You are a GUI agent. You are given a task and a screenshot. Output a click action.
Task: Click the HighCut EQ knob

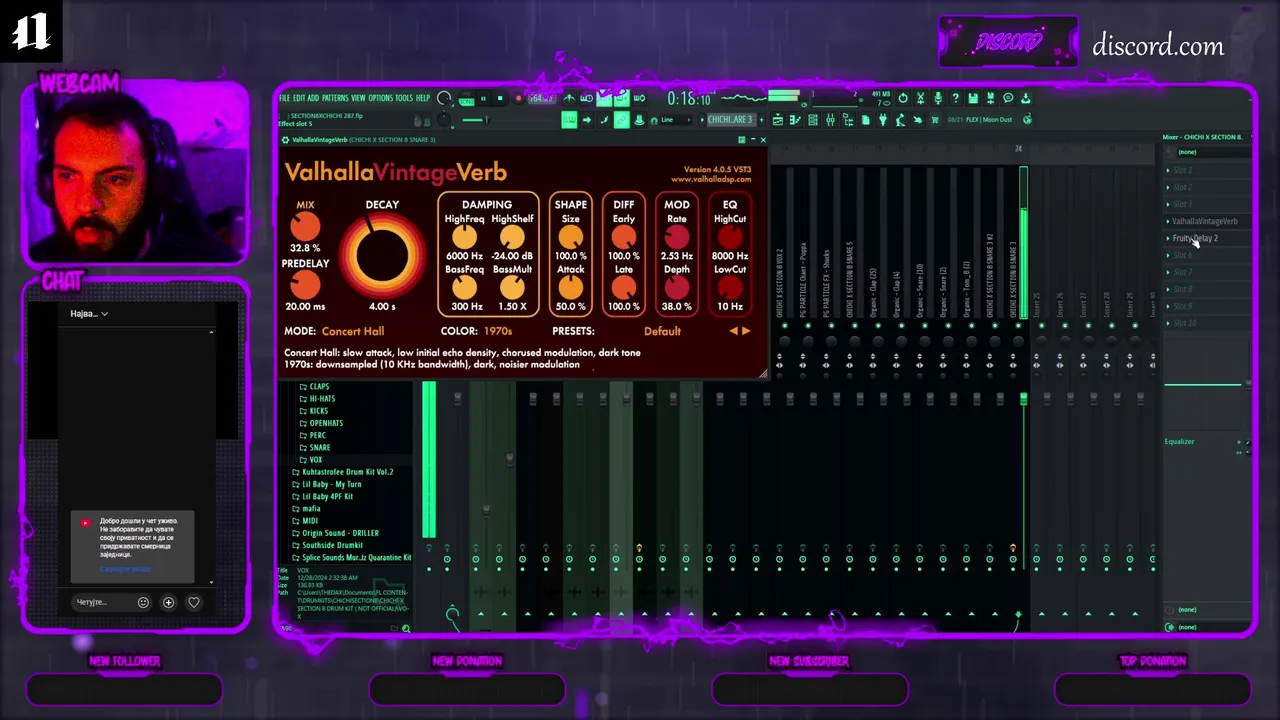(x=730, y=237)
